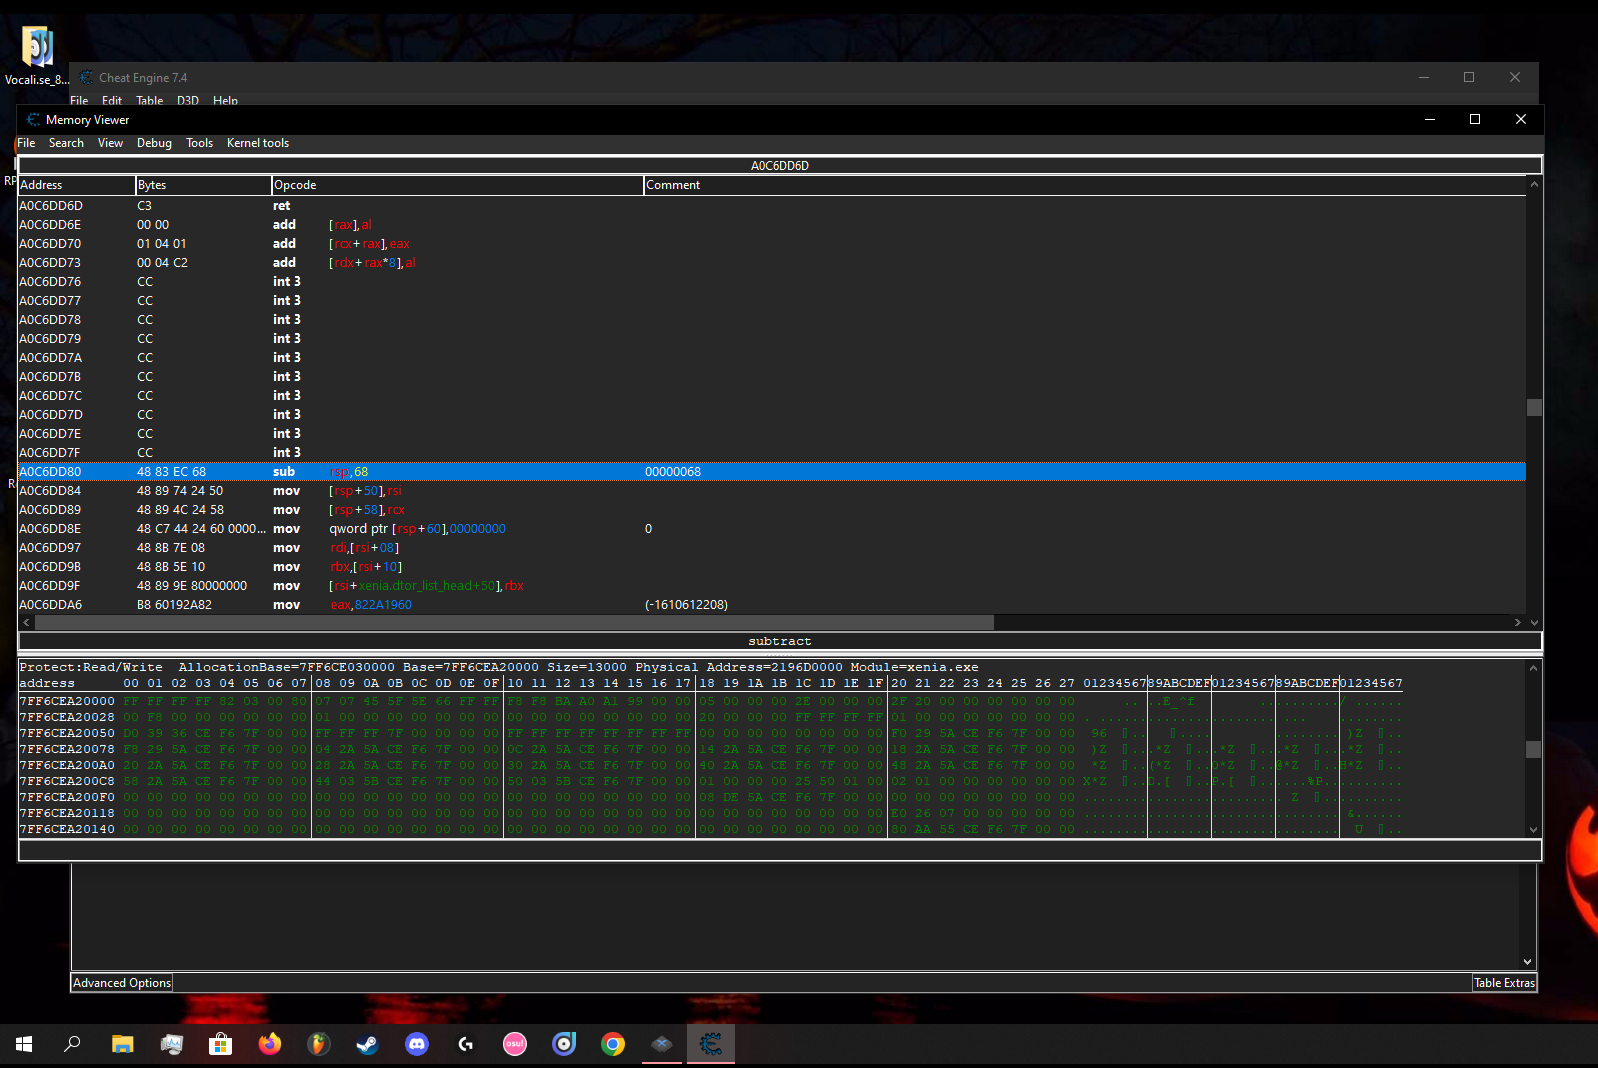The width and height of the screenshot is (1598, 1068).
Task: Switch to Xenia emulator in taskbar
Action: point(661,1044)
